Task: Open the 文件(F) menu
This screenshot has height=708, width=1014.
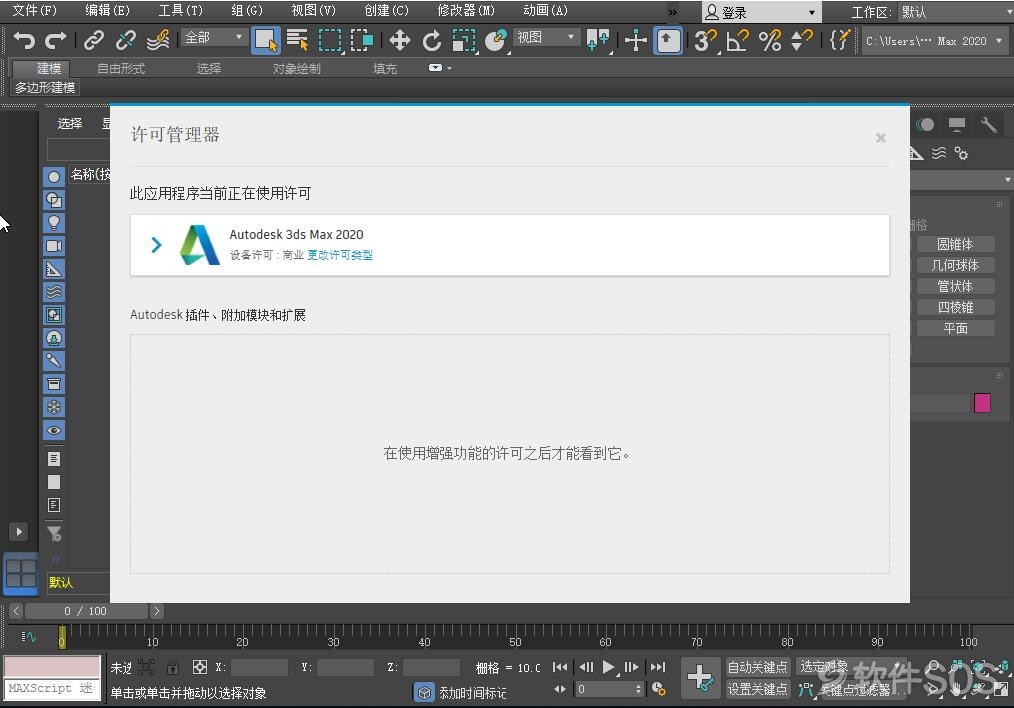Action: click(35, 10)
